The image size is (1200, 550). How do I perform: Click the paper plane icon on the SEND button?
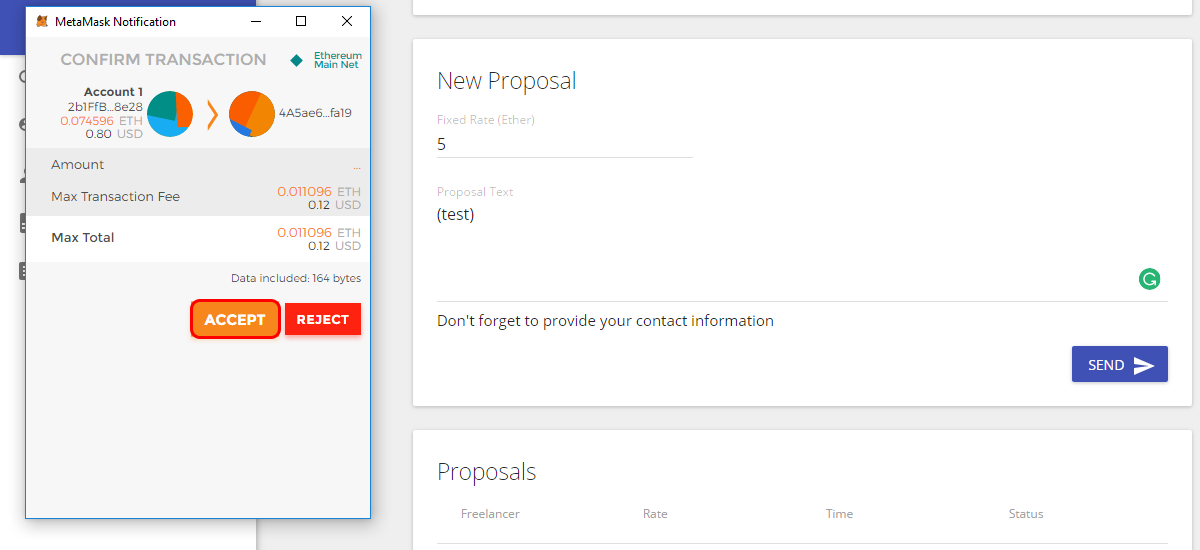[1144, 366]
